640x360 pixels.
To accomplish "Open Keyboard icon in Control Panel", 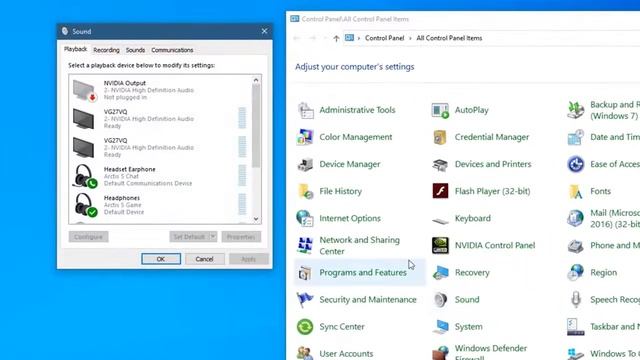I will coord(440,220).
